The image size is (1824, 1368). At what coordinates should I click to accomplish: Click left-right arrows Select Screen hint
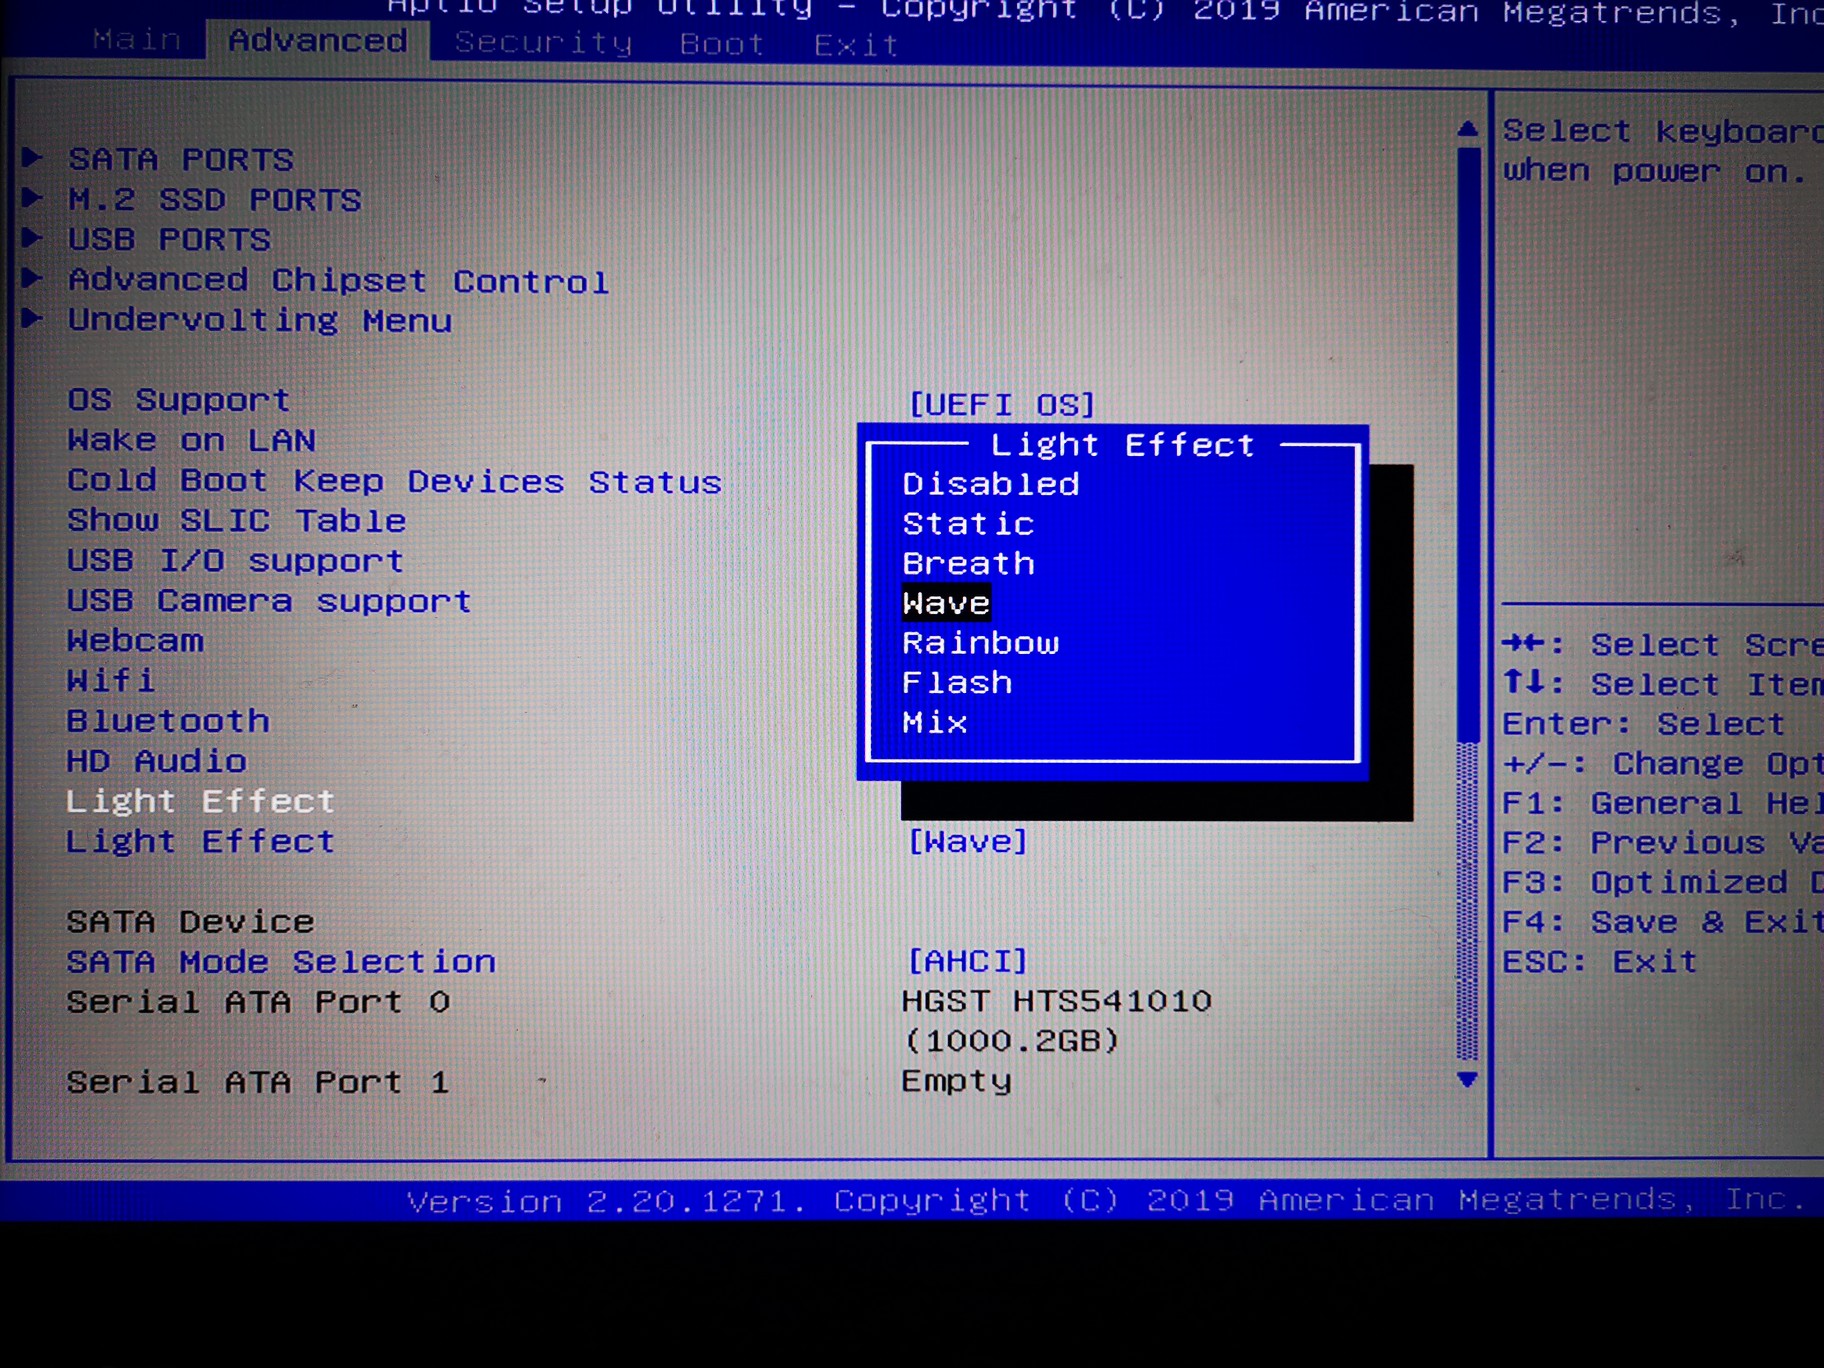1662,645
